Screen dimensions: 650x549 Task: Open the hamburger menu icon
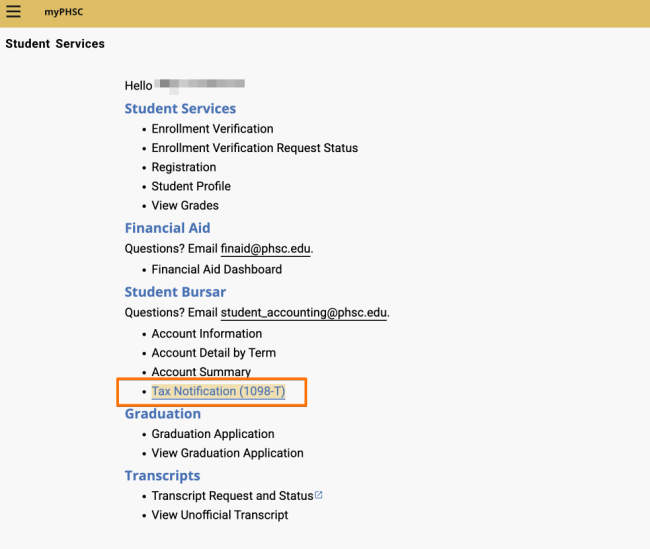13,12
